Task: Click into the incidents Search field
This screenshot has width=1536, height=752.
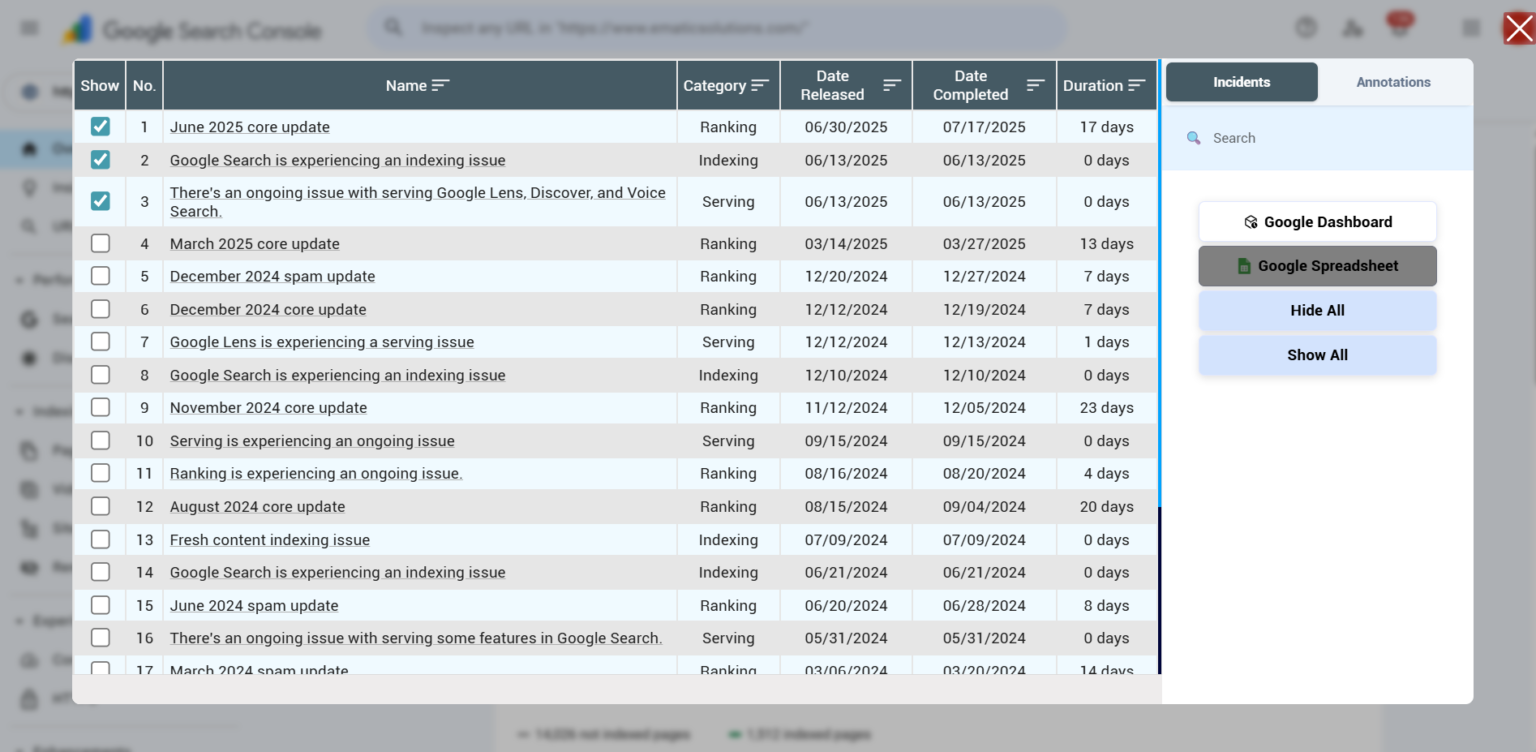Action: pos(1330,138)
